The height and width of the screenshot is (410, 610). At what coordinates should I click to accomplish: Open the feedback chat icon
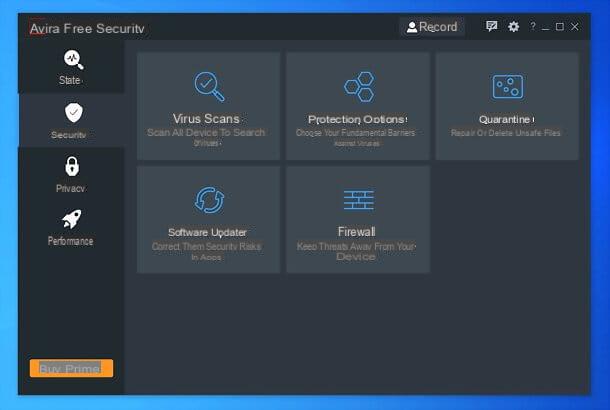(x=491, y=26)
